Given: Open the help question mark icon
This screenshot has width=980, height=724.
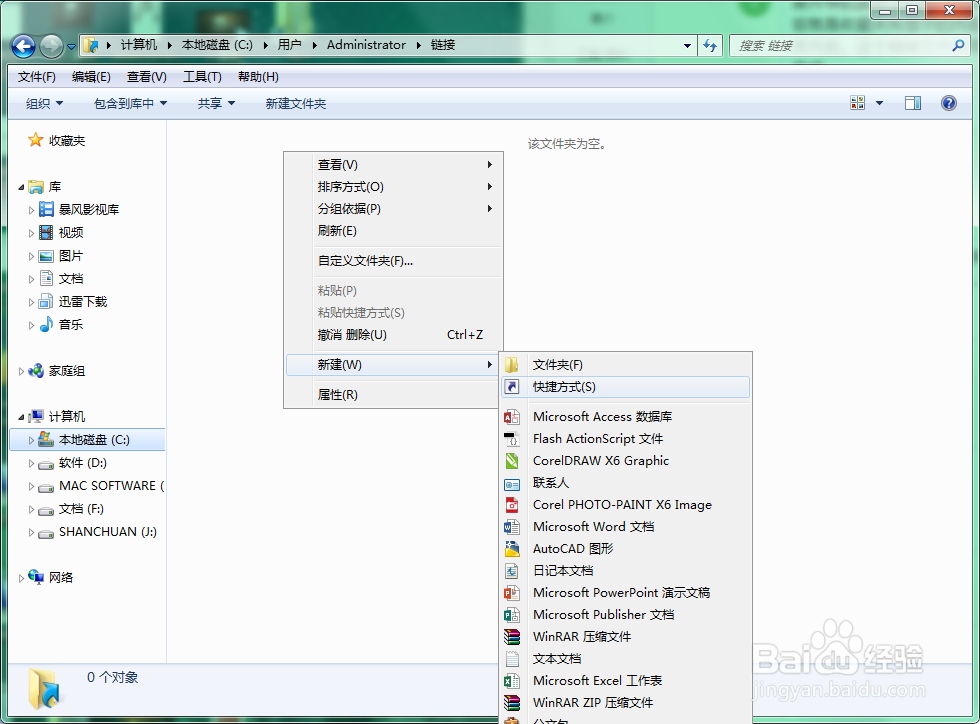Looking at the screenshot, I should pos(949,103).
